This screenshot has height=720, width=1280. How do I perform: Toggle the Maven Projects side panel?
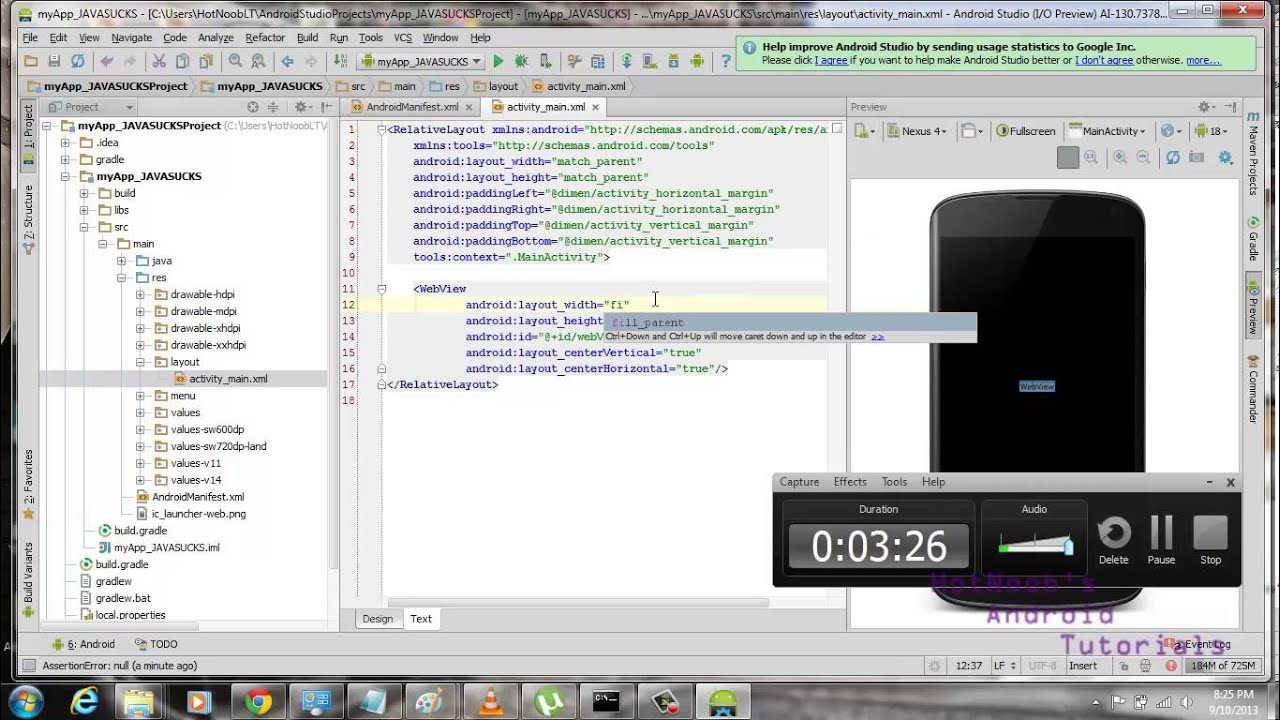[1252, 153]
